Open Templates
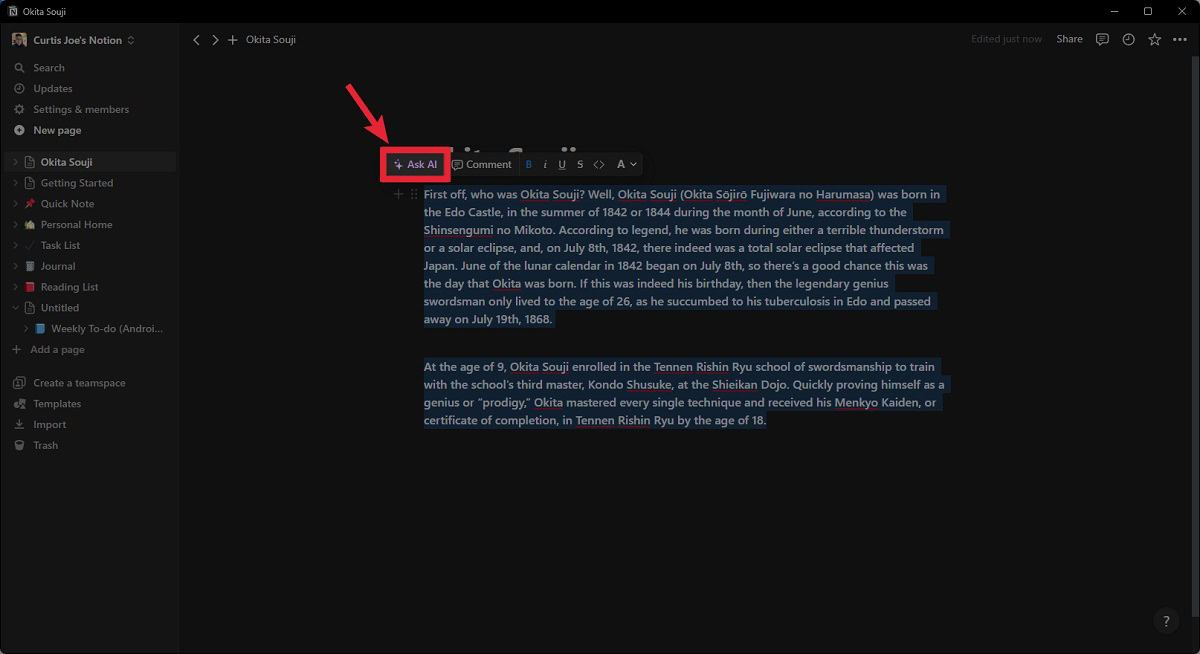The image size is (1200, 654). [x=57, y=404]
